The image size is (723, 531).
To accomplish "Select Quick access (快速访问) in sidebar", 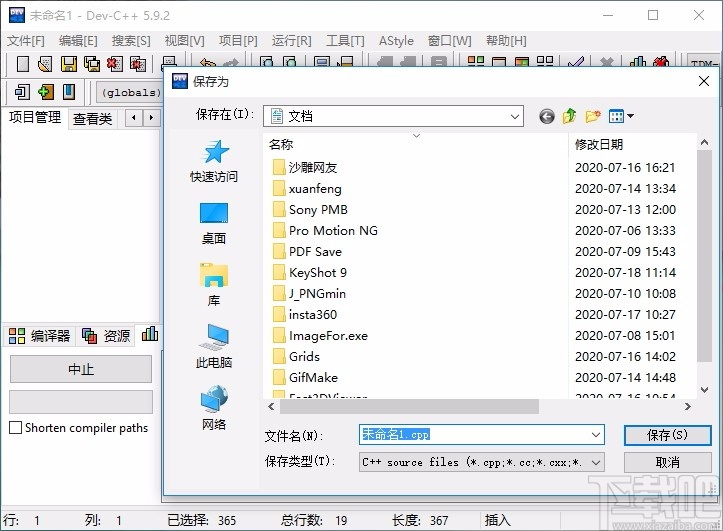I will click(214, 161).
